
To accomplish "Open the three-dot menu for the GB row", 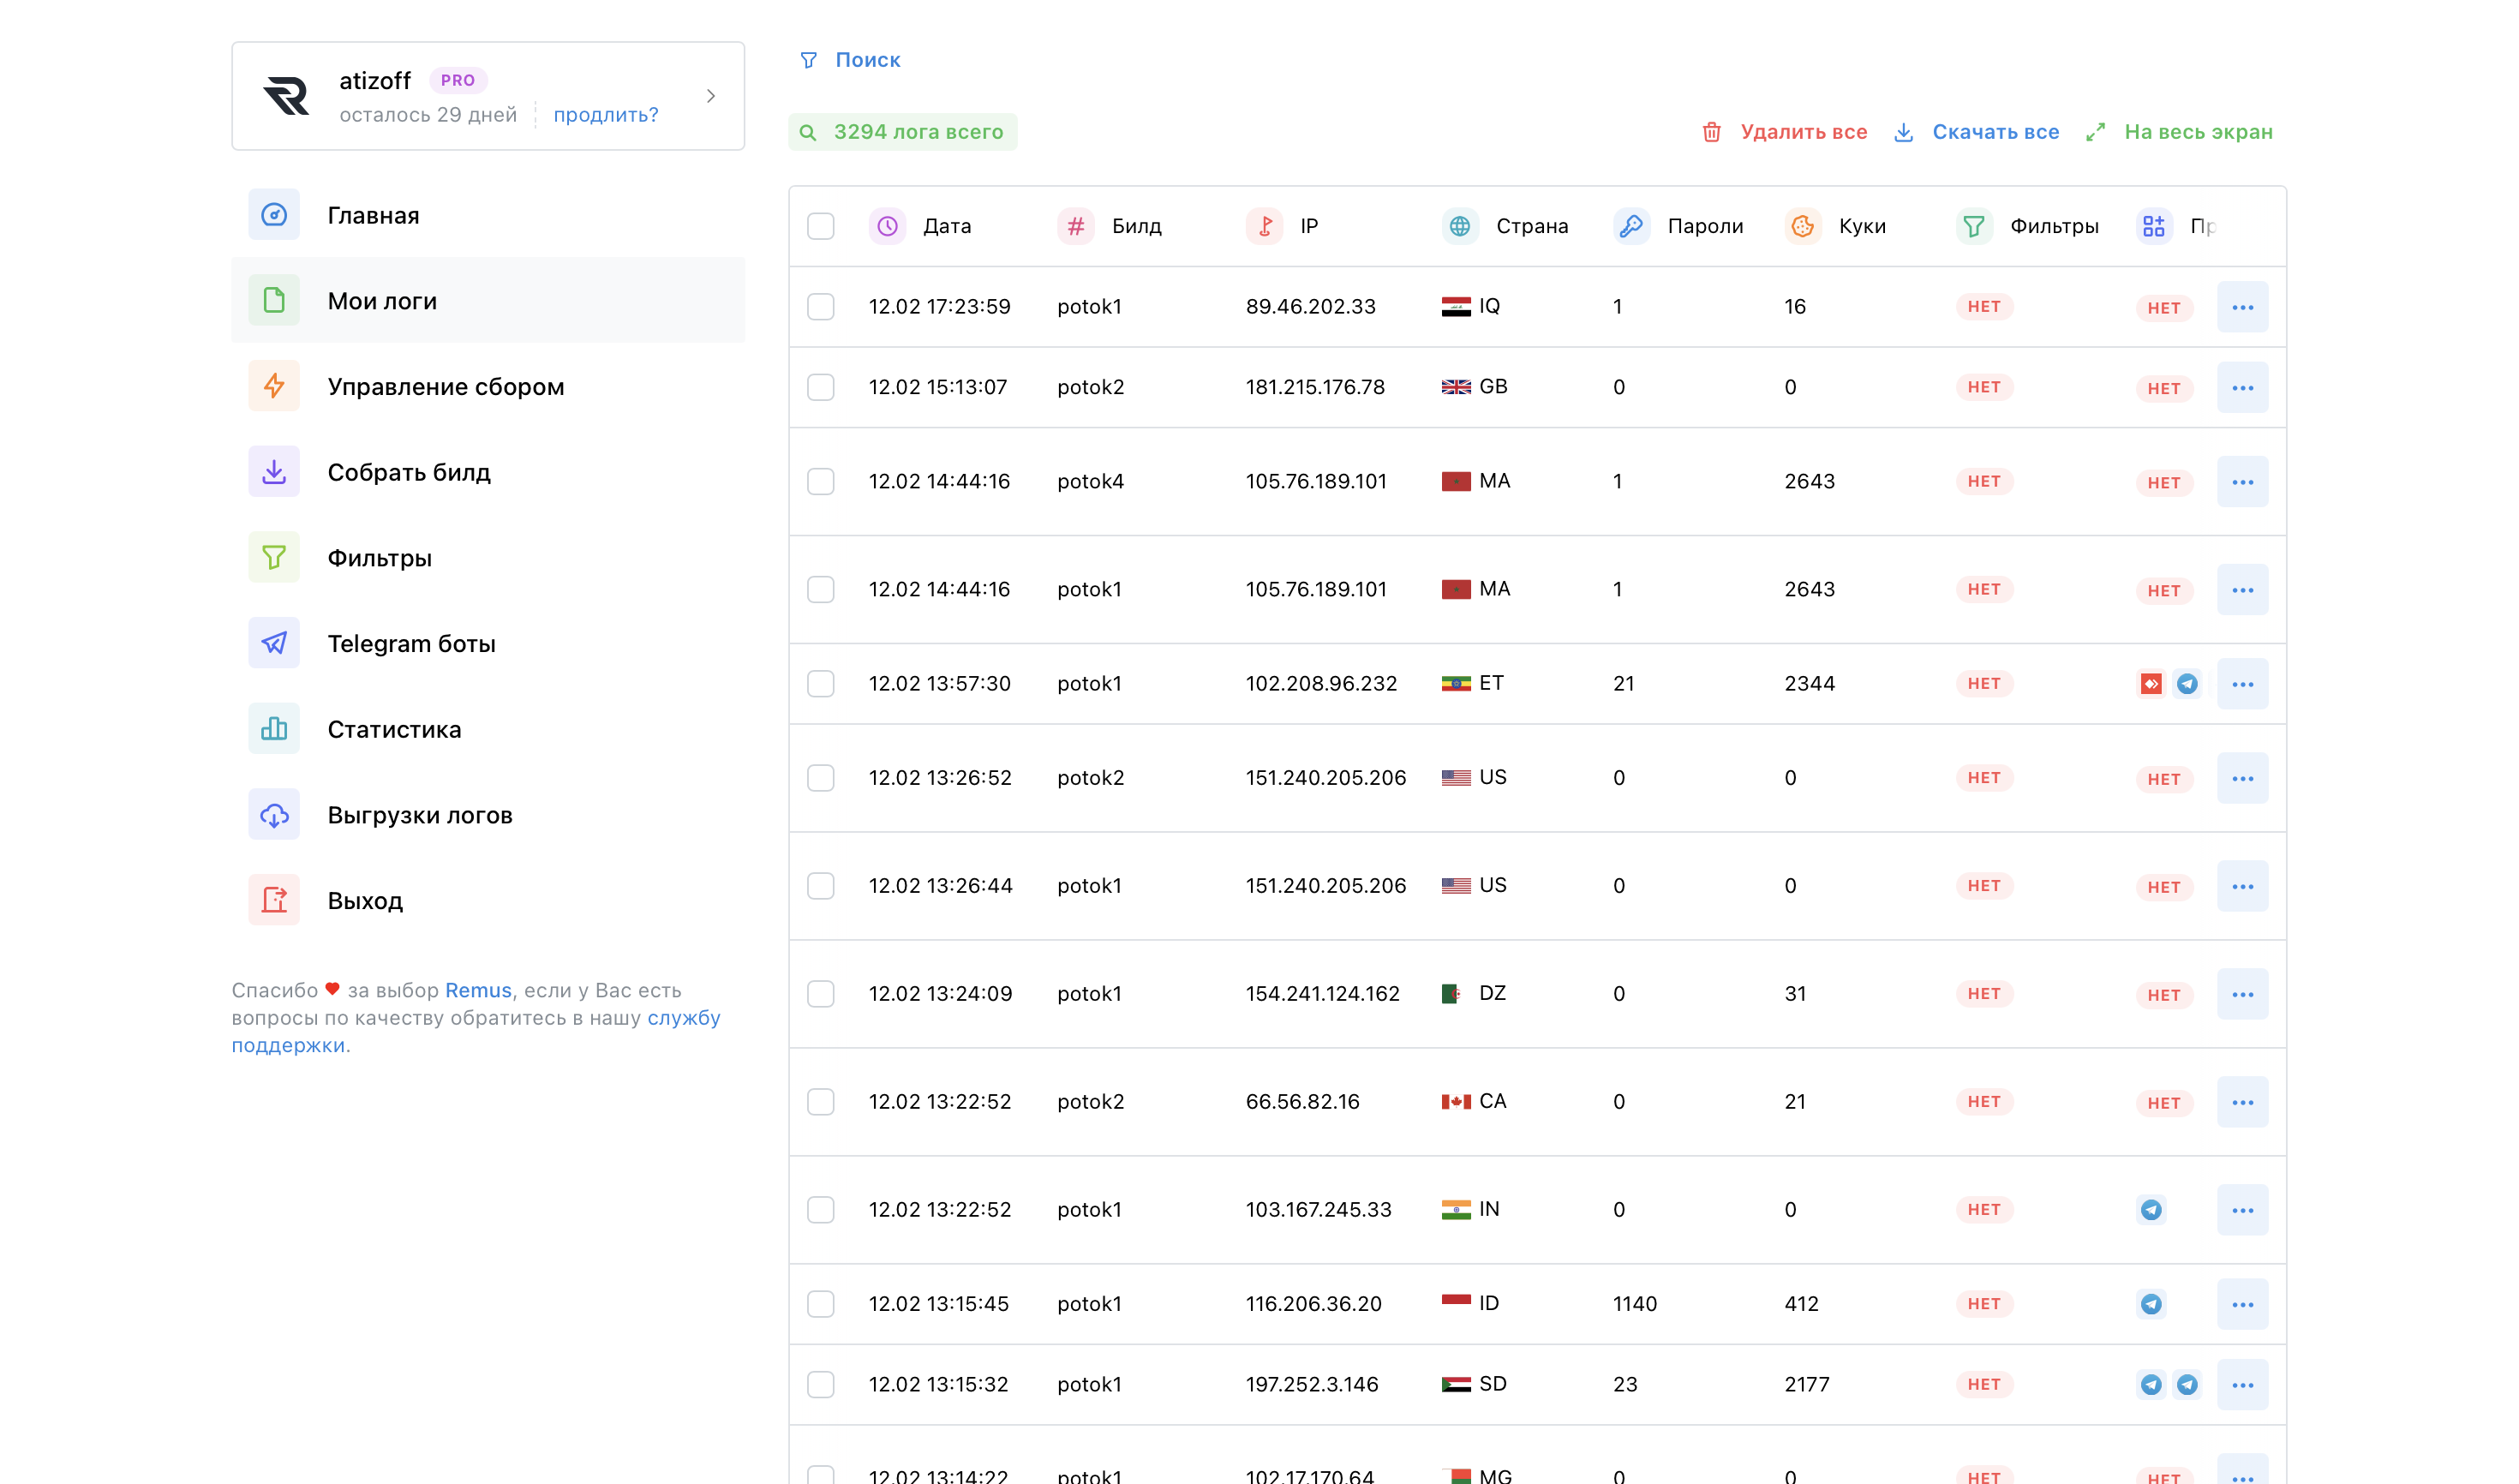I will click(2243, 387).
